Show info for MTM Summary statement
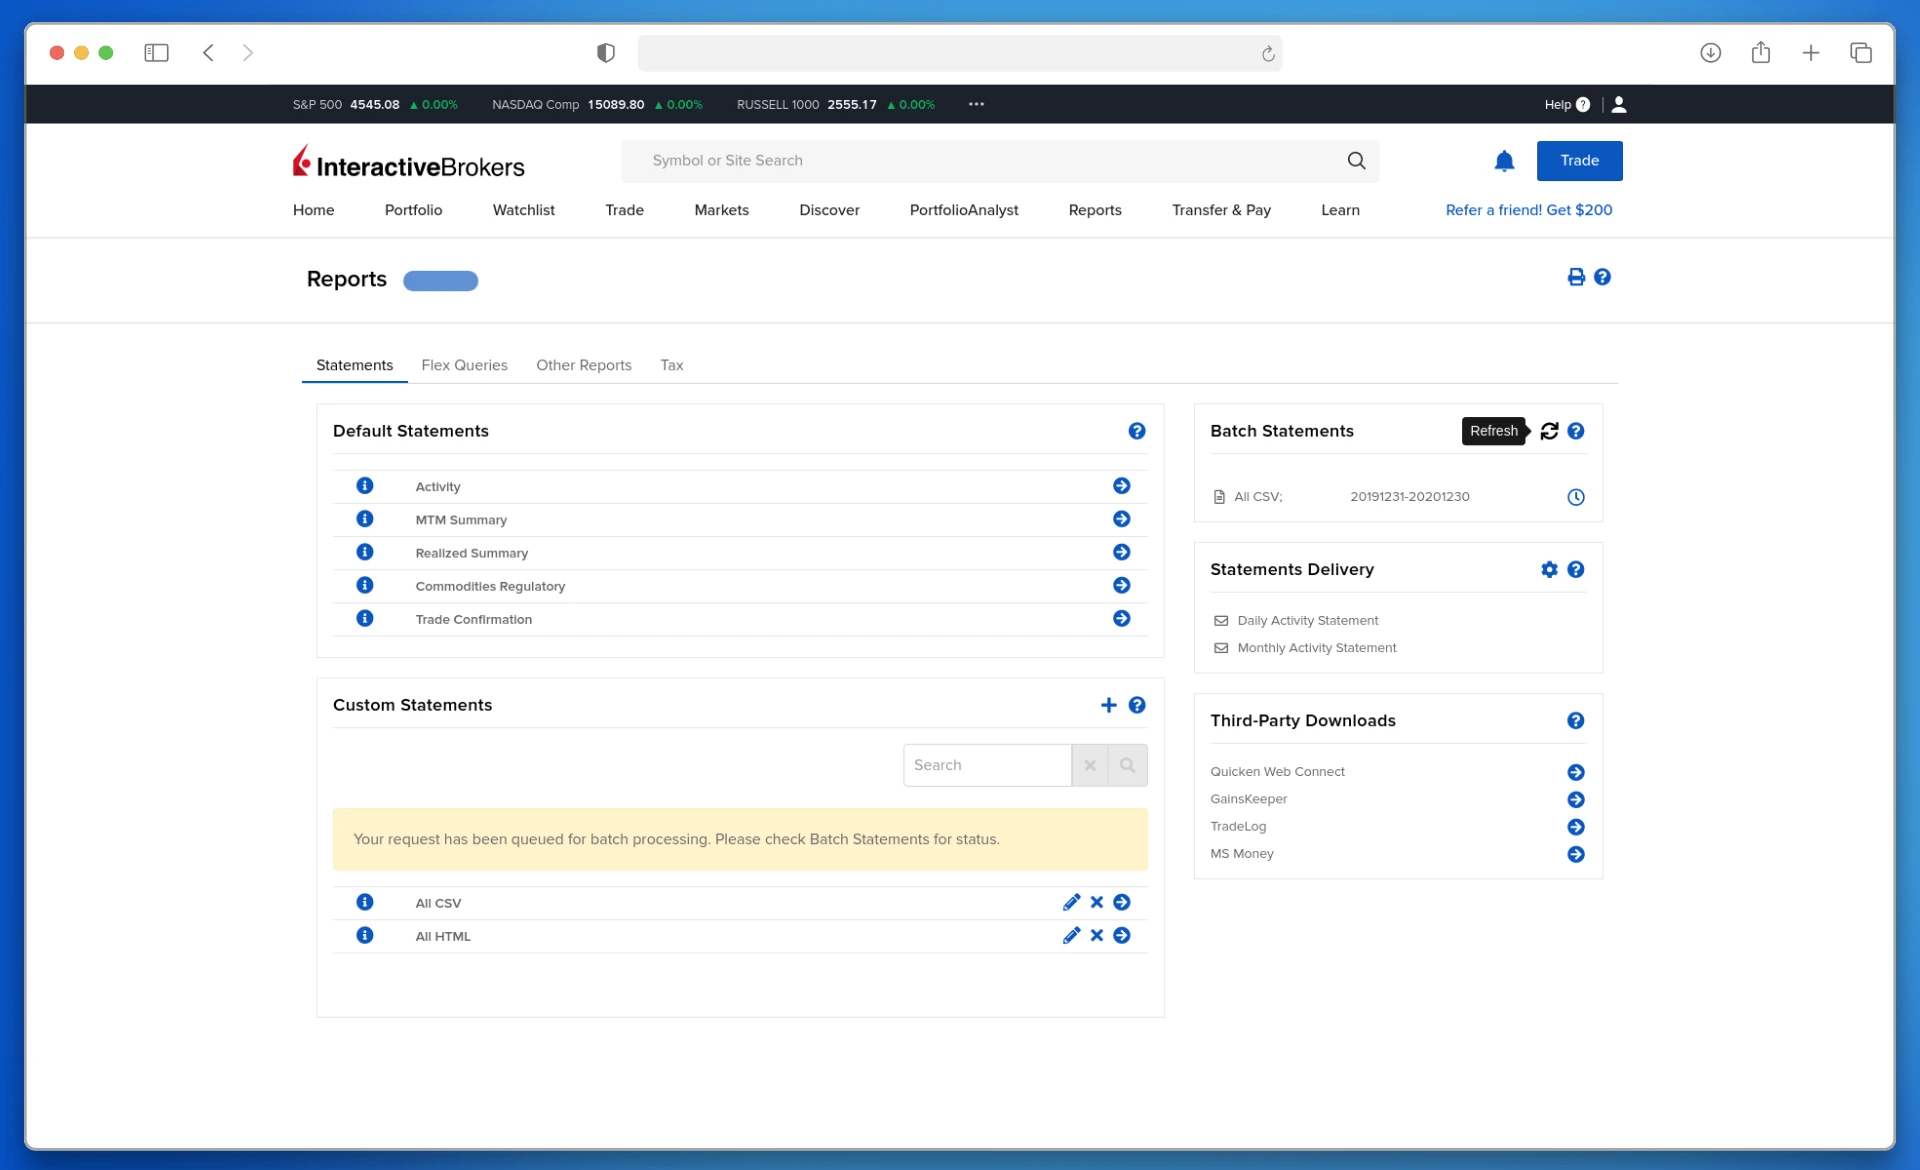This screenshot has width=1920, height=1170. (365, 519)
